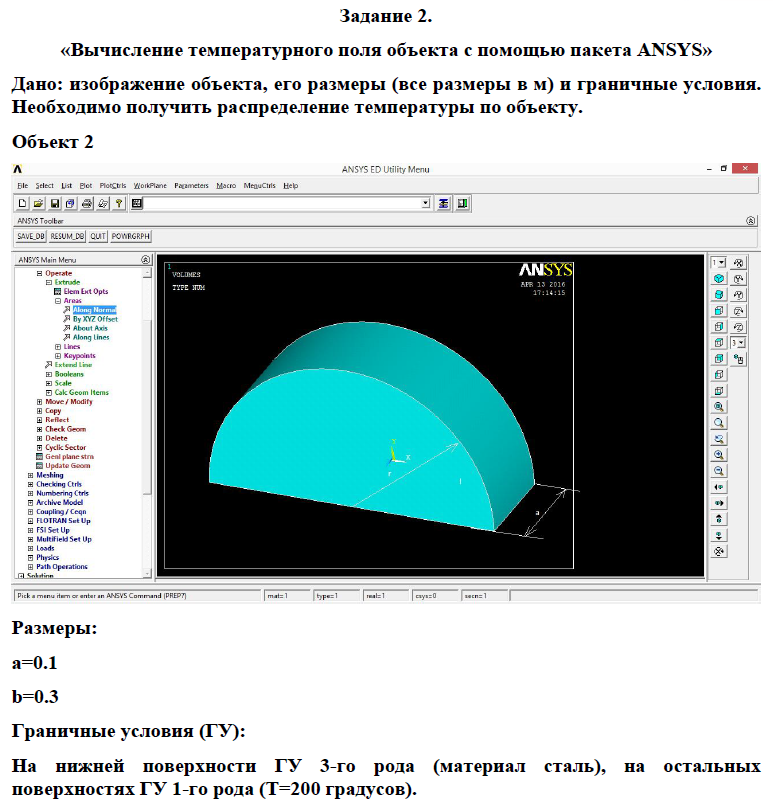Click the Save Analysis floppy disk icon
Image resolution: width=773 pixels, height=807 pixels.
click(55, 203)
